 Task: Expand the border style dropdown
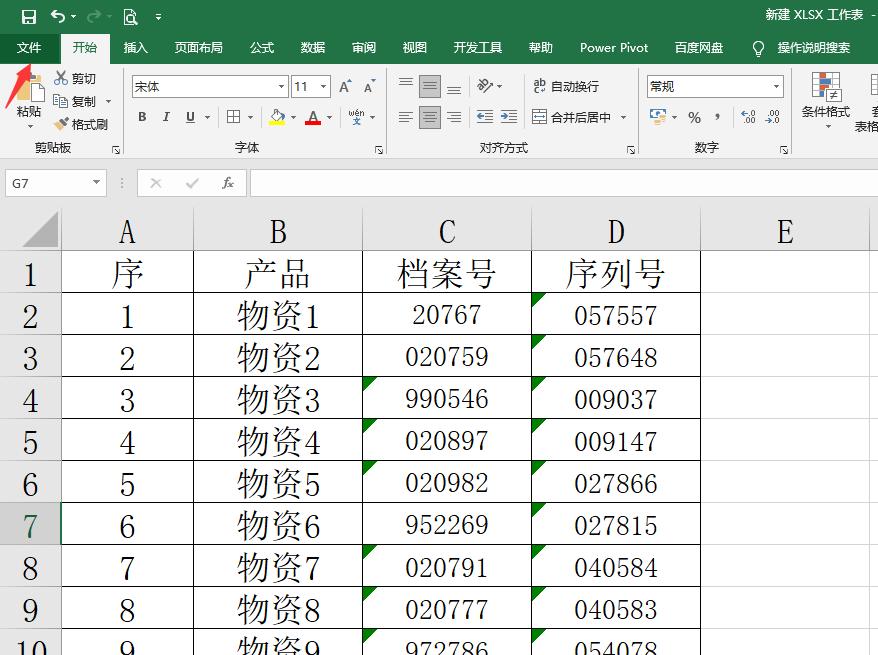point(250,117)
